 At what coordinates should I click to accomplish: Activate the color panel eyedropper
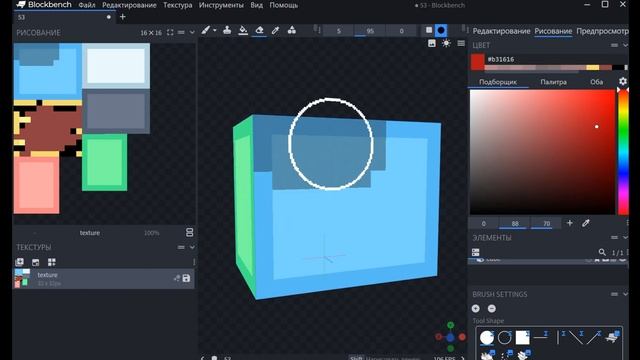click(586, 223)
